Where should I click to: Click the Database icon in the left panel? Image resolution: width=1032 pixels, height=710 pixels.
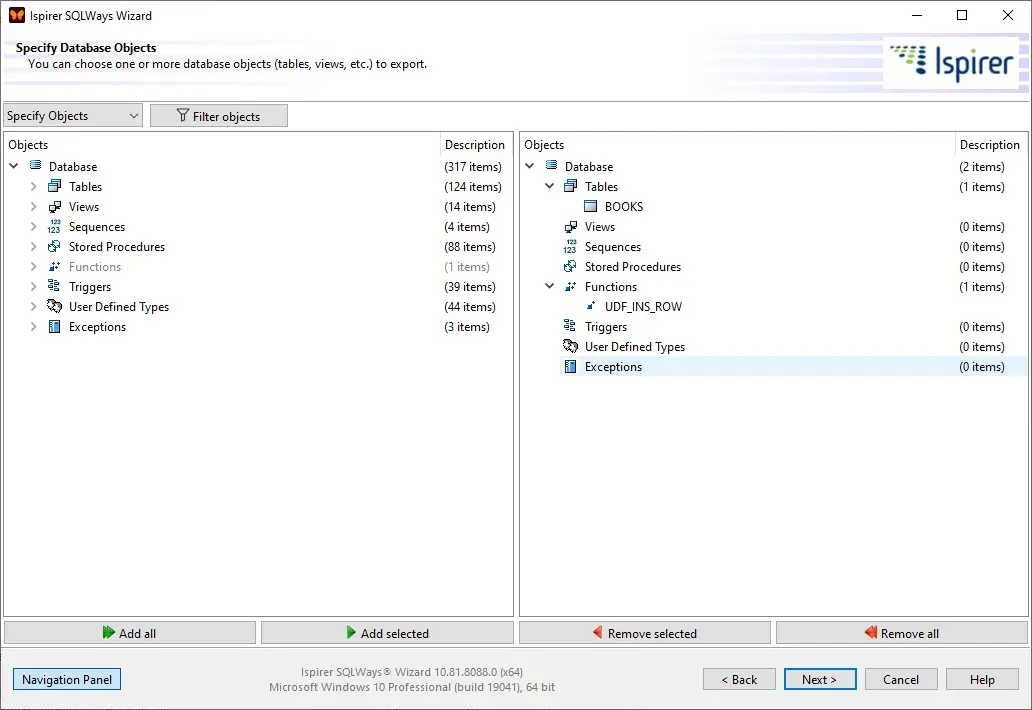pos(36,166)
